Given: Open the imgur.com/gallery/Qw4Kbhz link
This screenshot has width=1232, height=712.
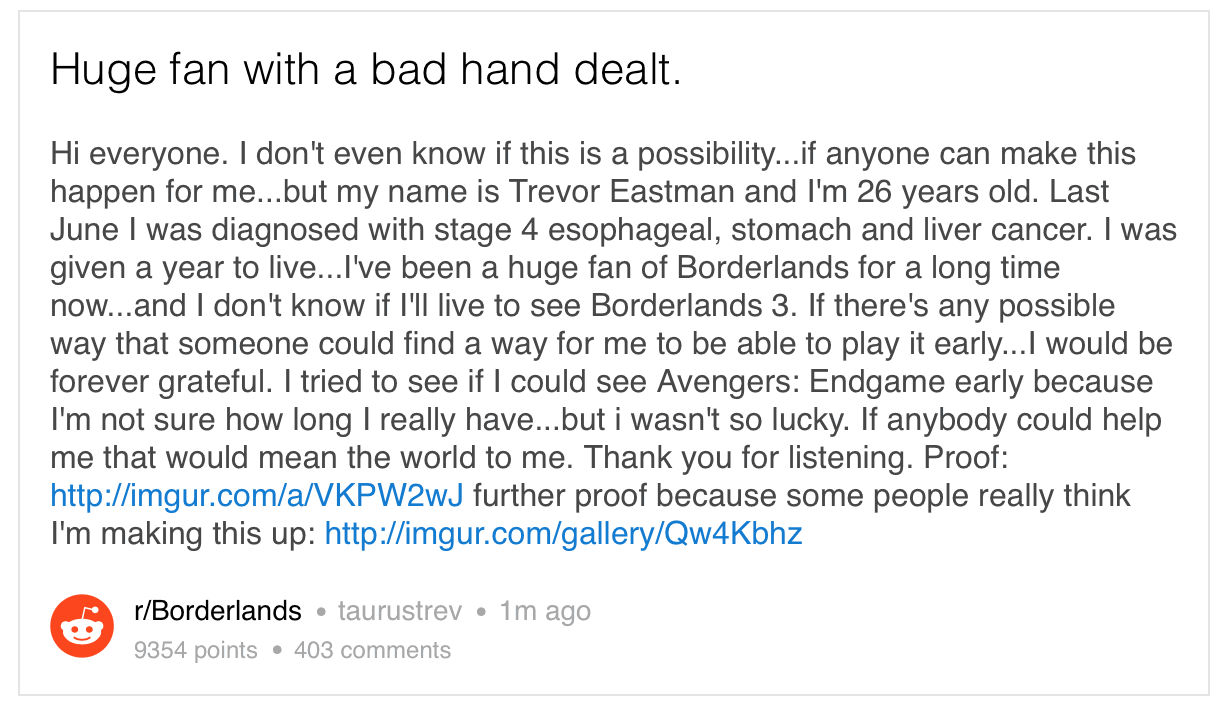Looking at the screenshot, I should 564,534.
